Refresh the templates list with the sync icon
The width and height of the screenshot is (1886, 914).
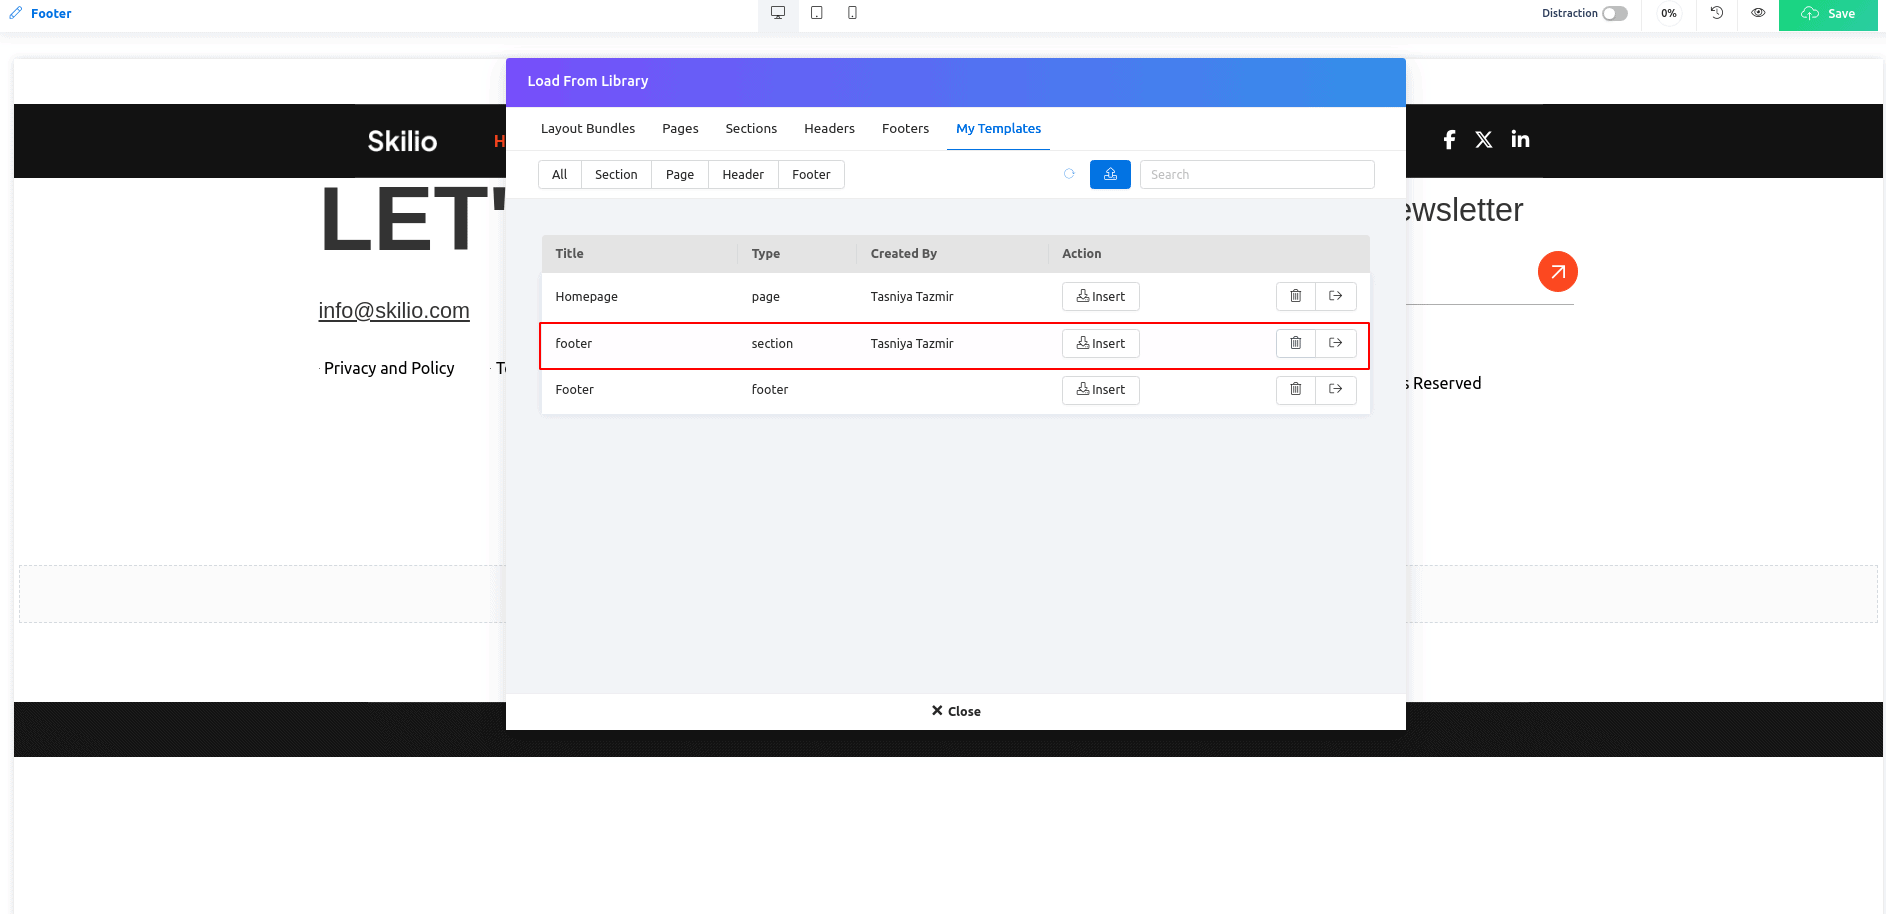point(1069,174)
